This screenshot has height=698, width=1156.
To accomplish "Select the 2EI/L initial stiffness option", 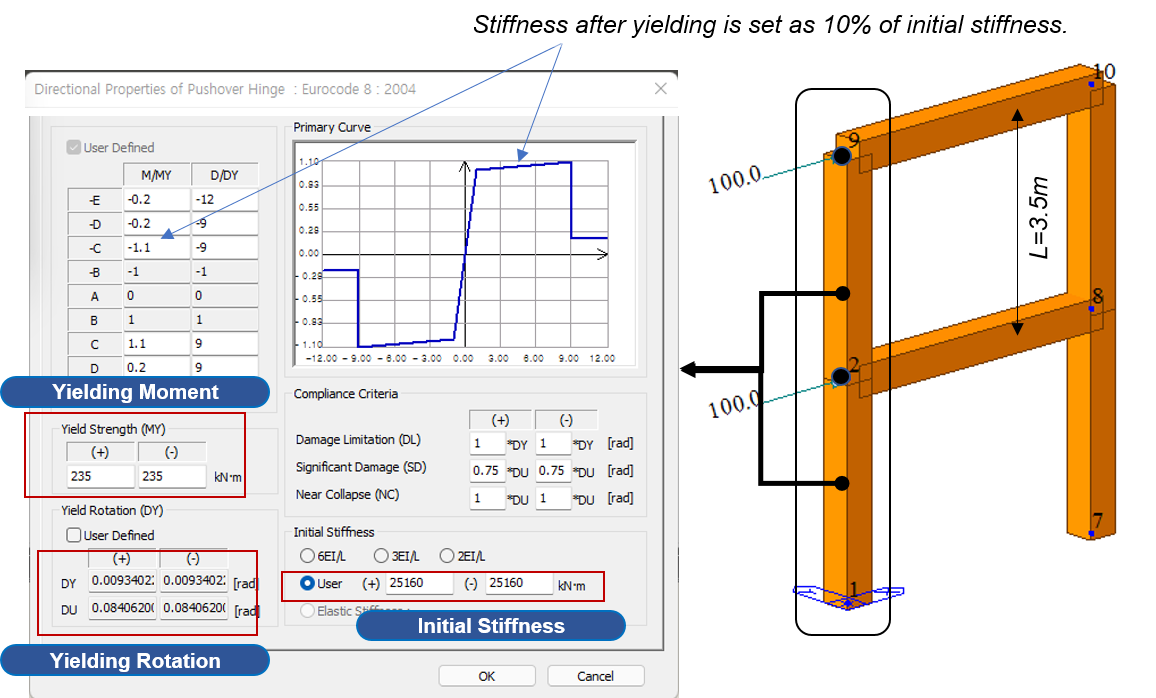I will pos(447,555).
